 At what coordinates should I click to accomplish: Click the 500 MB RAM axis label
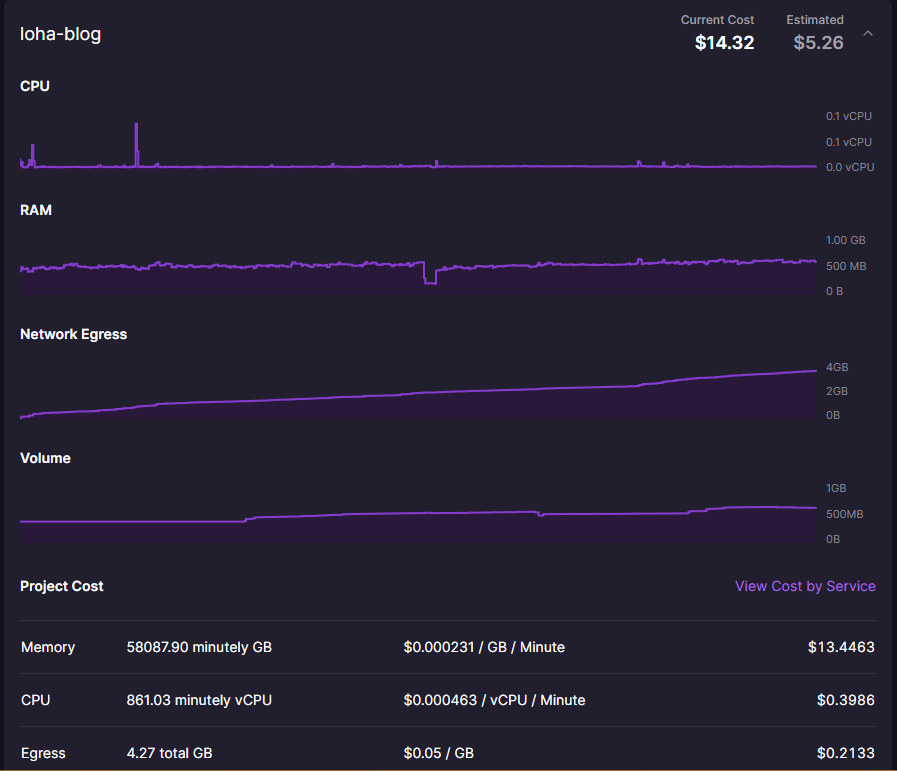tap(846, 266)
